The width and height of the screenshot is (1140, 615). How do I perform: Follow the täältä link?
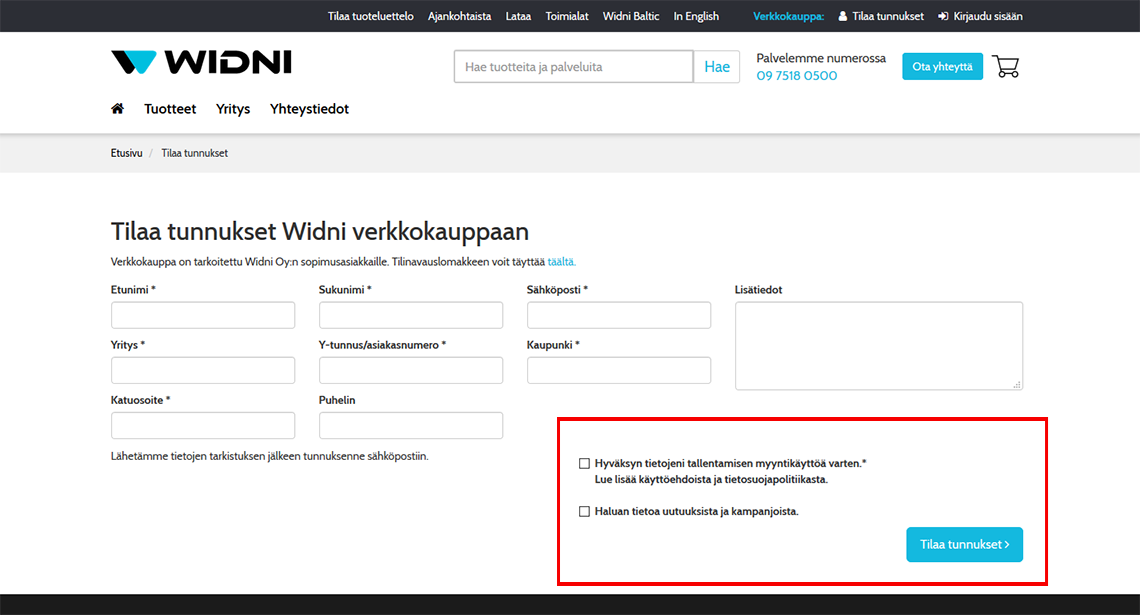pyautogui.click(x=561, y=262)
